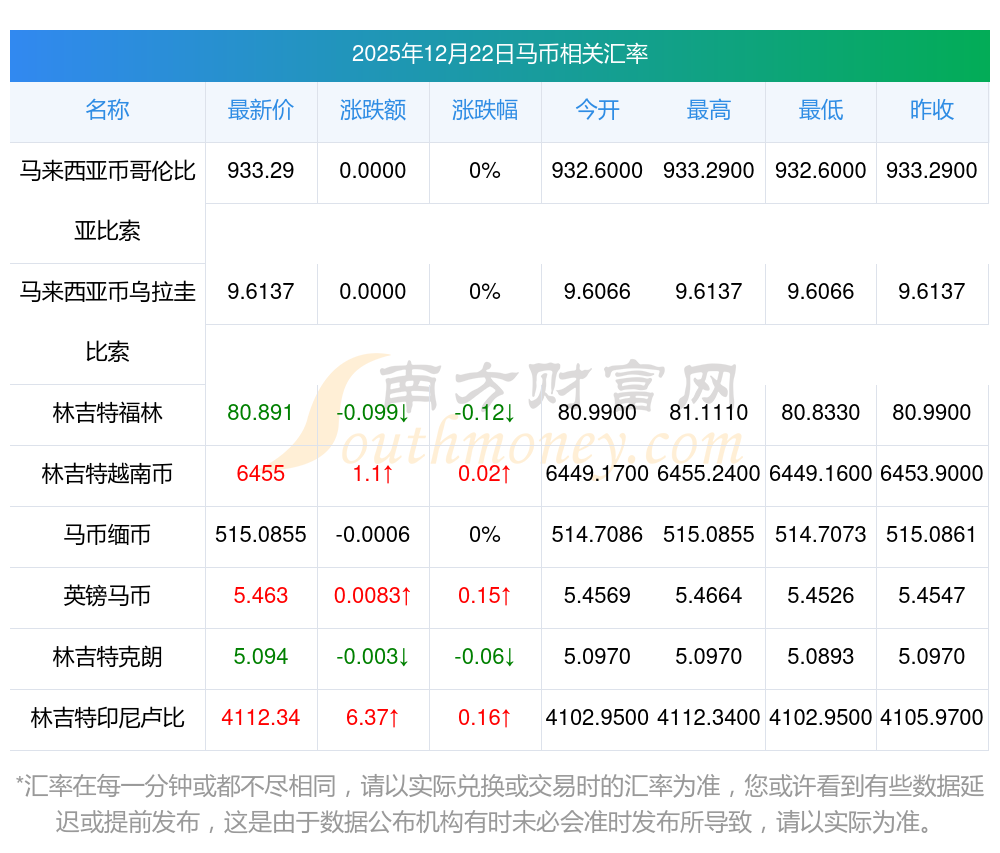Click the change value -0.003↓
The height and width of the screenshot is (853, 1000).
coord(372,657)
